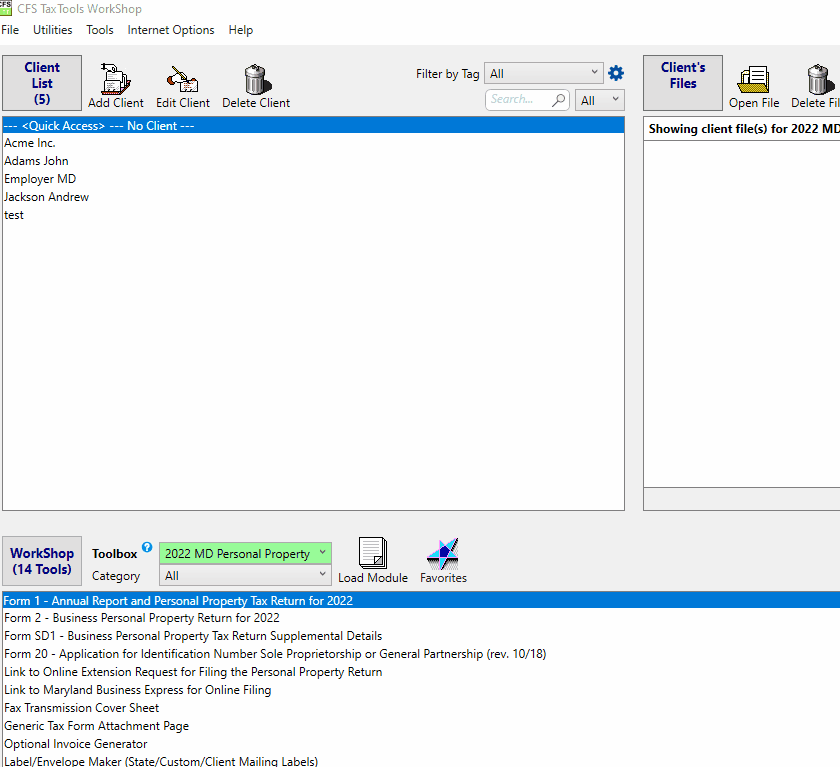The image size is (840, 767).
Task: Open the All dropdown beside the search box
Action: (x=599, y=100)
